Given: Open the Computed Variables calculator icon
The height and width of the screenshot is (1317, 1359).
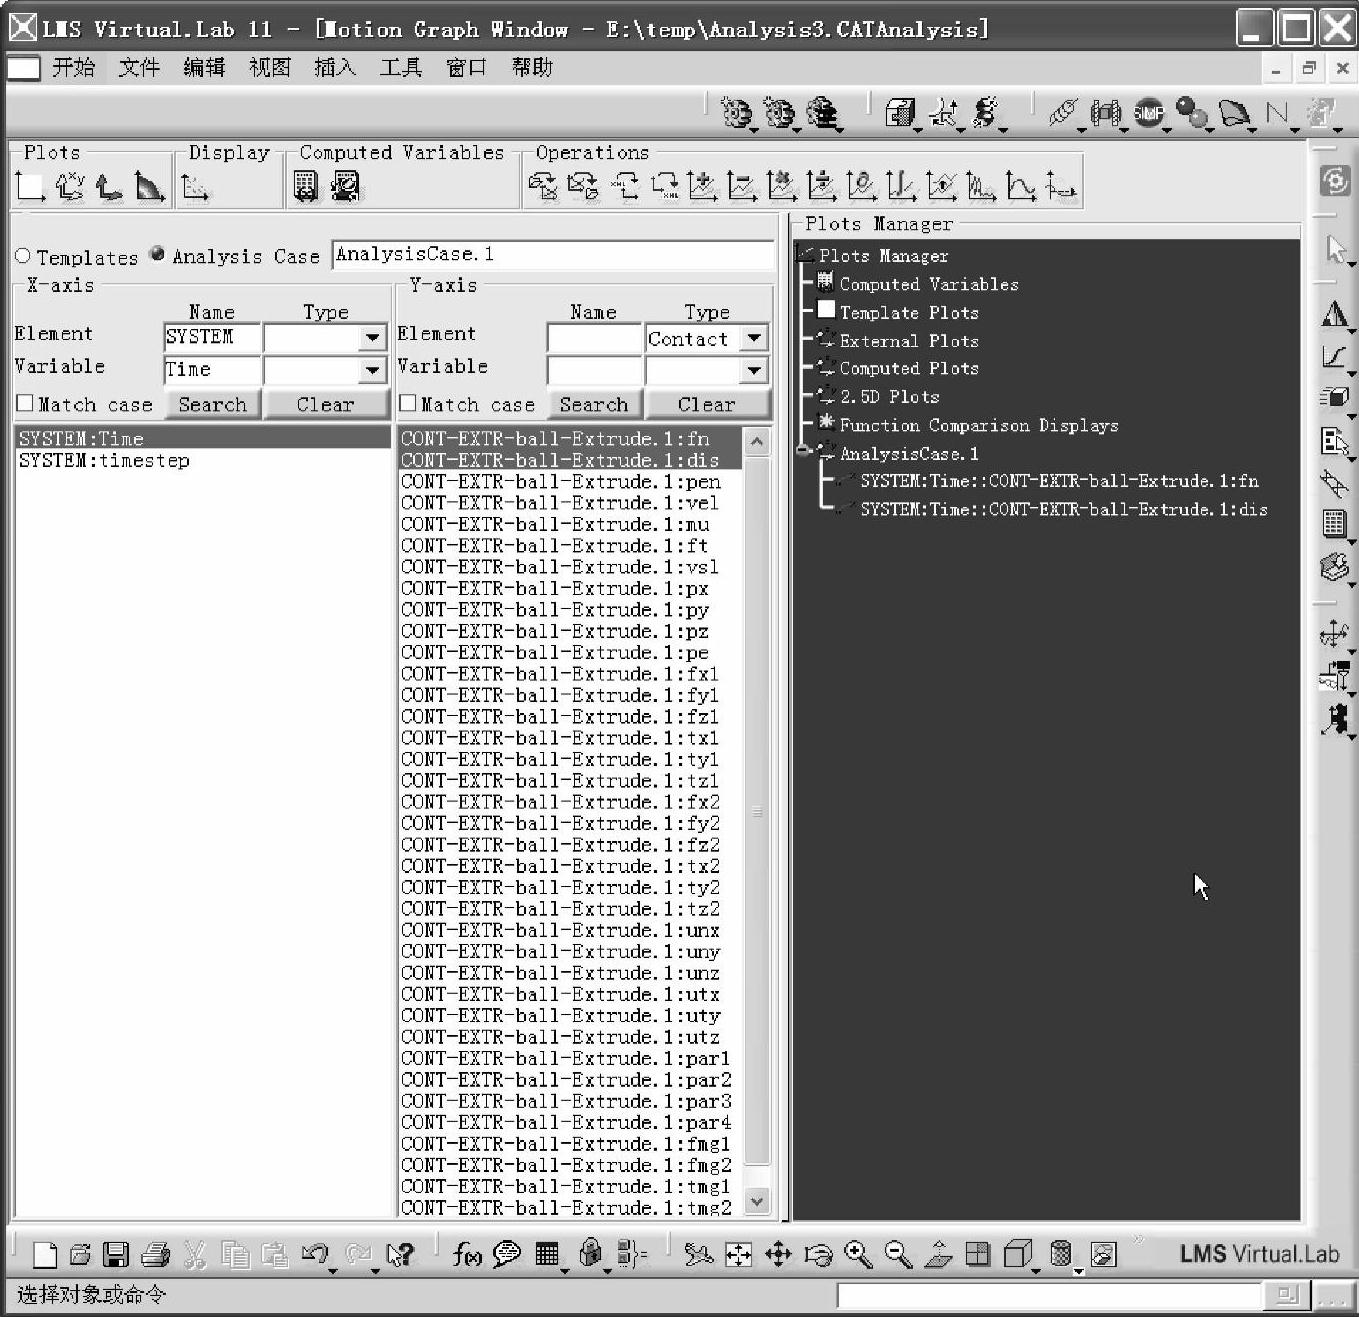Looking at the screenshot, I should [x=306, y=186].
